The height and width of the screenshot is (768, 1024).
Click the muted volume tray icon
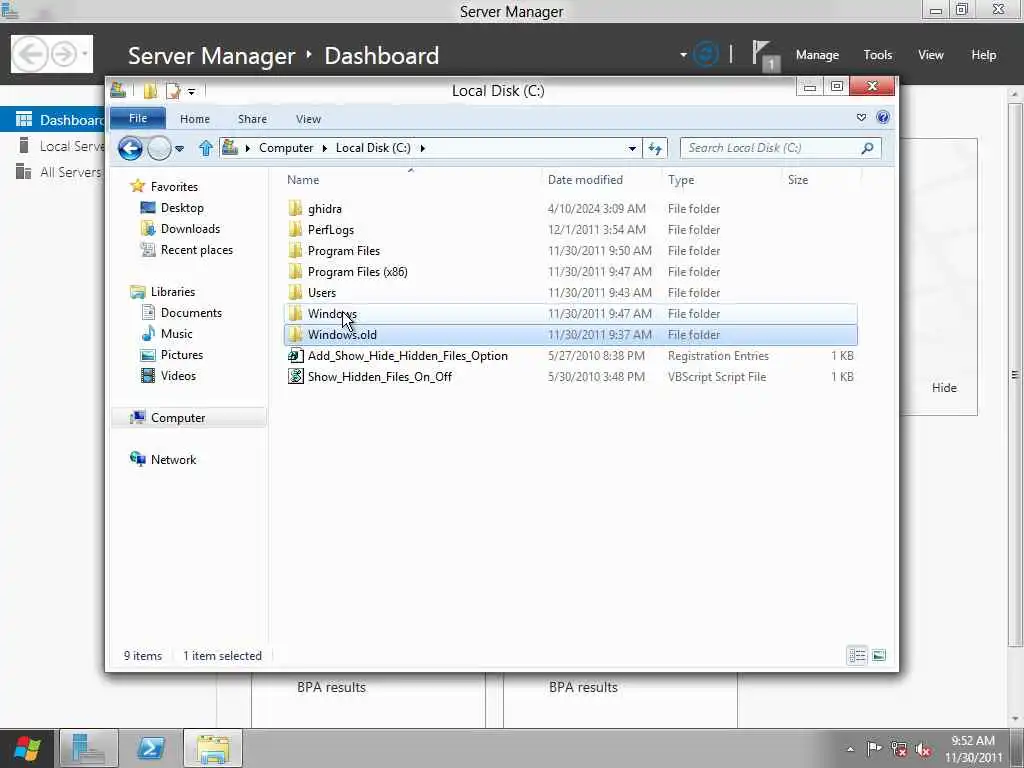(923, 749)
